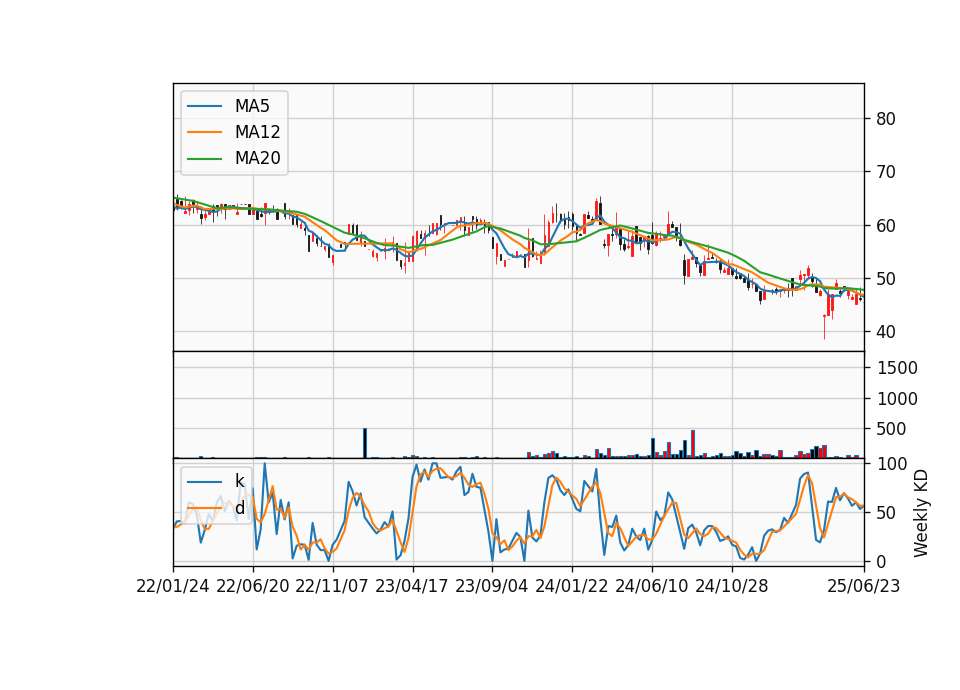Click the price axis value 60
960x690 pixels.
(886, 225)
